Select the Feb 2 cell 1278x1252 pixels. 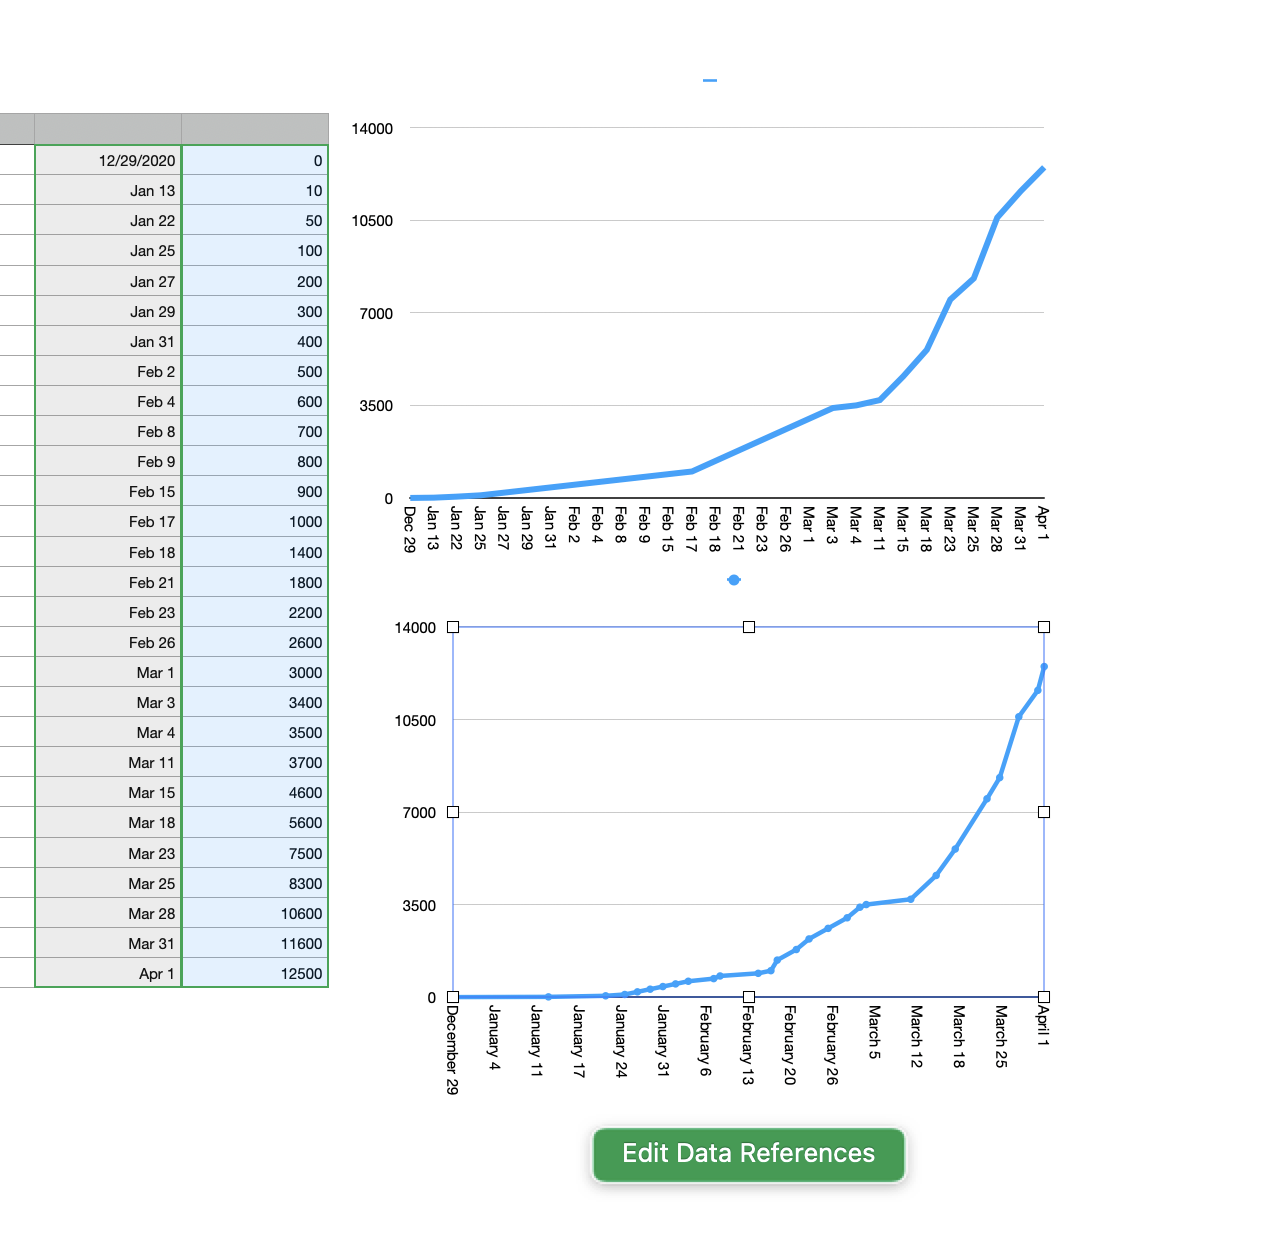pyautogui.click(x=108, y=371)
